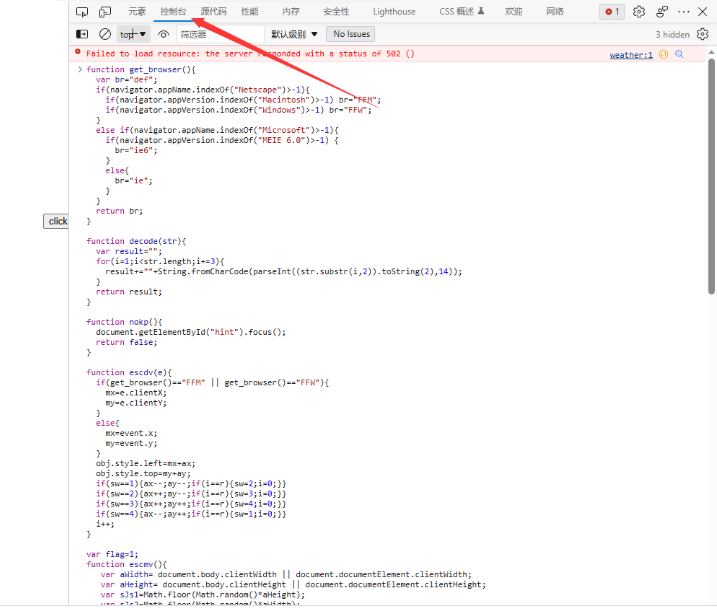Open DevTools settings gear in top bar
Screen dimensions: 717x608
639,12
